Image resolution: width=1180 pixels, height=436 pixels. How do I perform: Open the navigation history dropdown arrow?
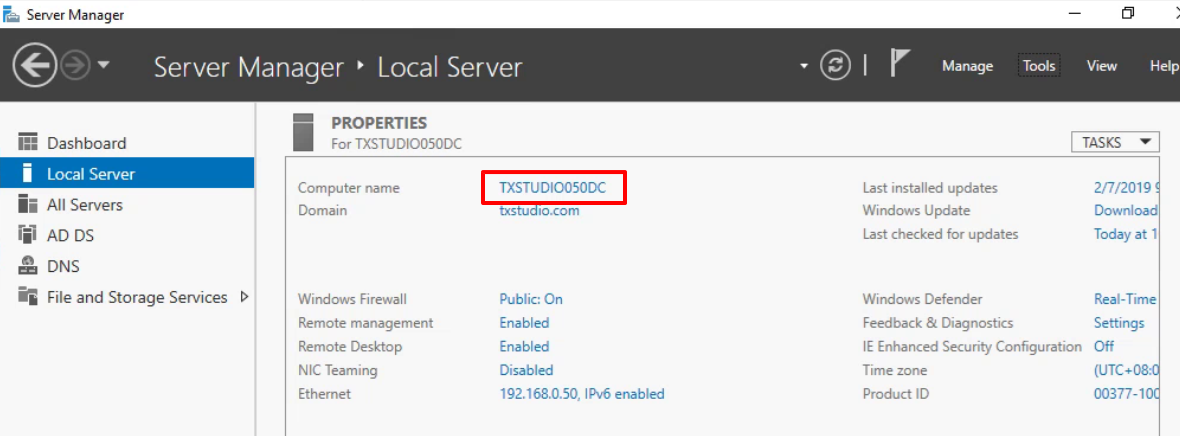[103, 66]
